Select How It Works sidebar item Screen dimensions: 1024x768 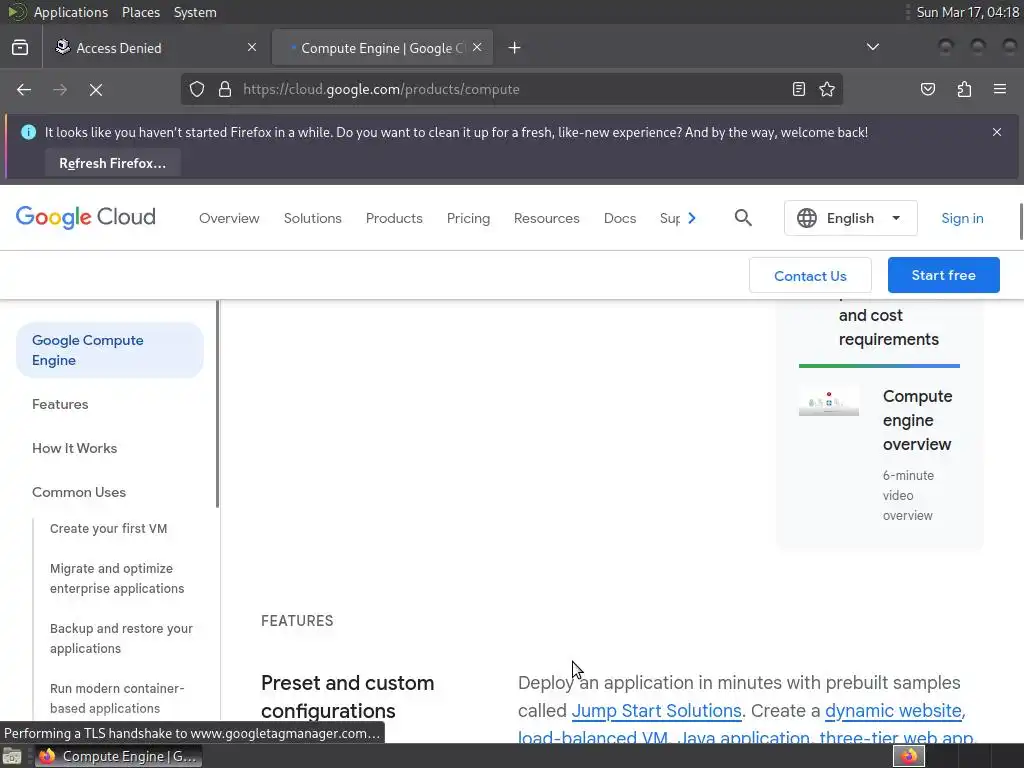74,448
